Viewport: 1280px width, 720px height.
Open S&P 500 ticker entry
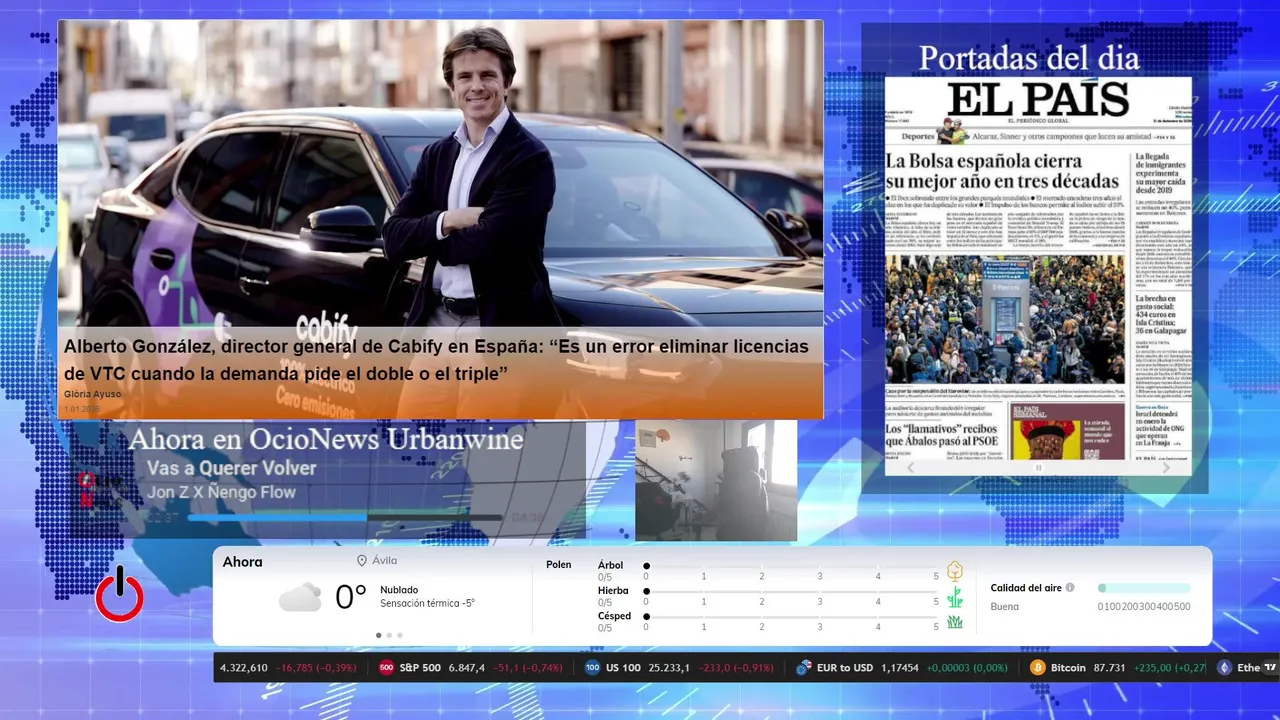[x=470, y=668]
